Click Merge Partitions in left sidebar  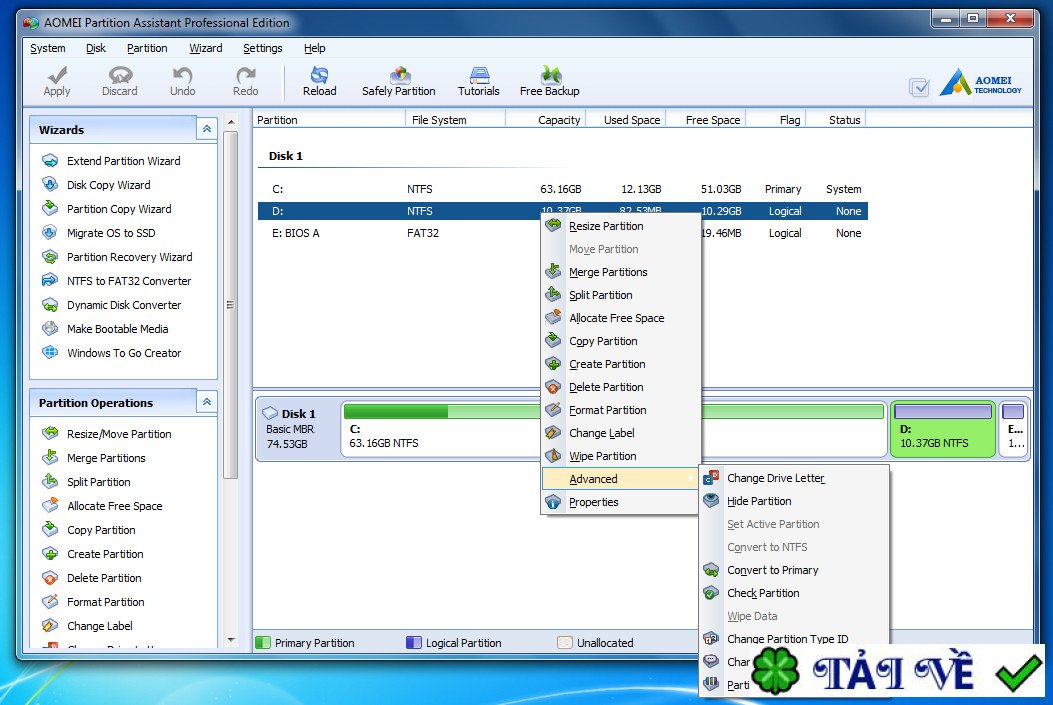(x=105, y=458)
